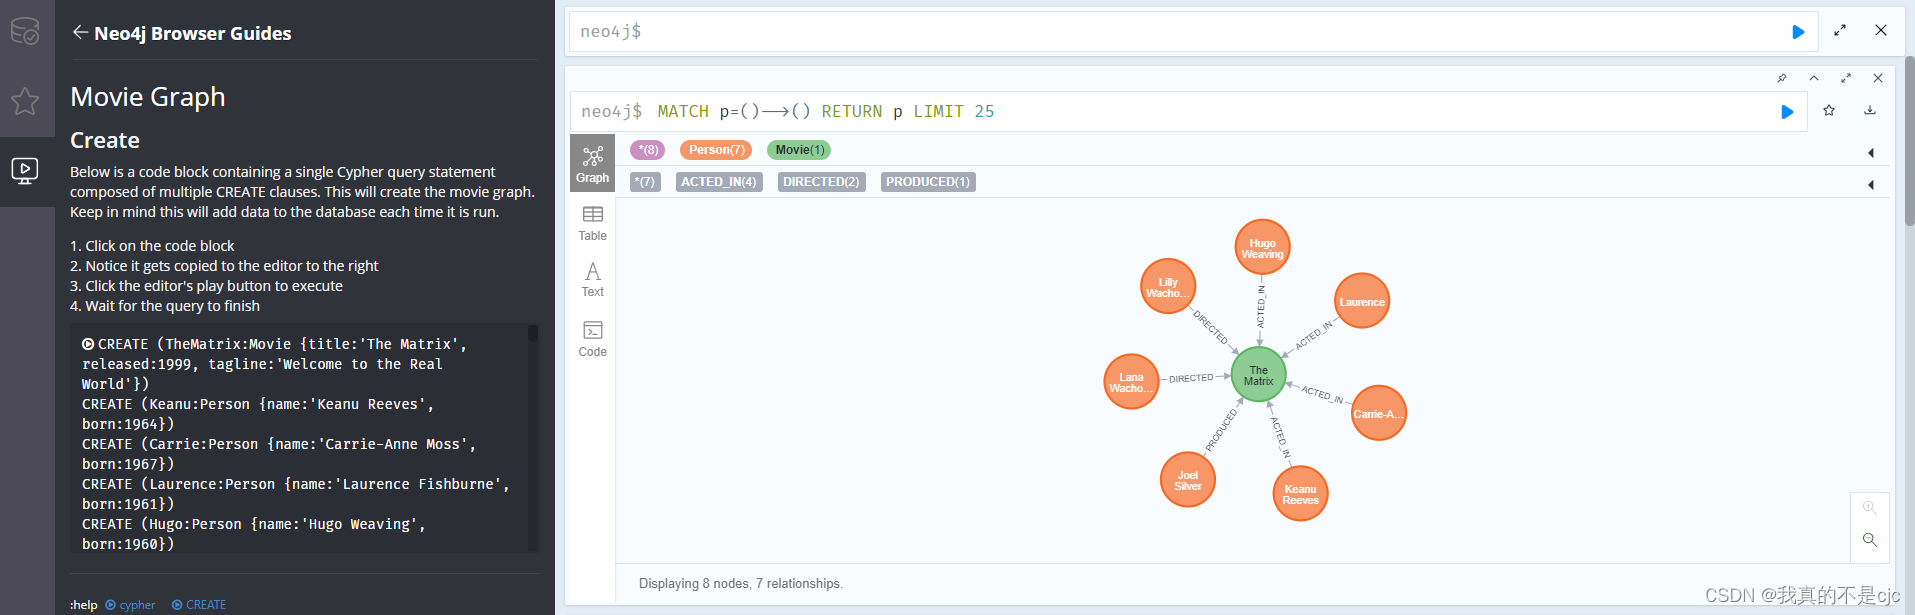Screen dimensions: 1915x615
Task: Collapse the result frame with chevron up
Action: 1814,78
